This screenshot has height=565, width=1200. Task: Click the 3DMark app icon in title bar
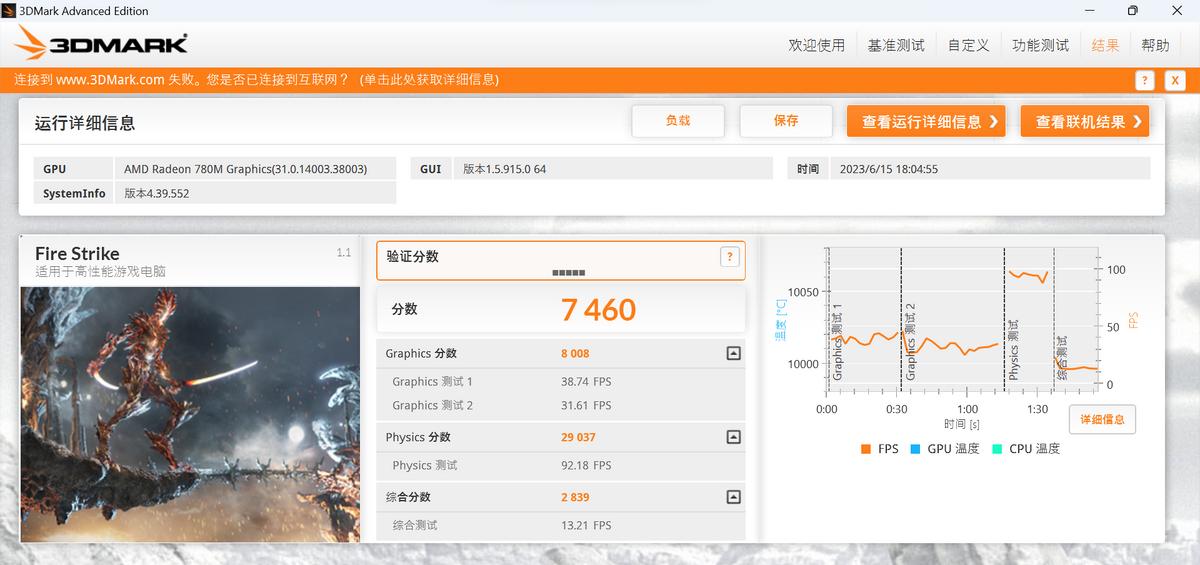pos(10,11)
